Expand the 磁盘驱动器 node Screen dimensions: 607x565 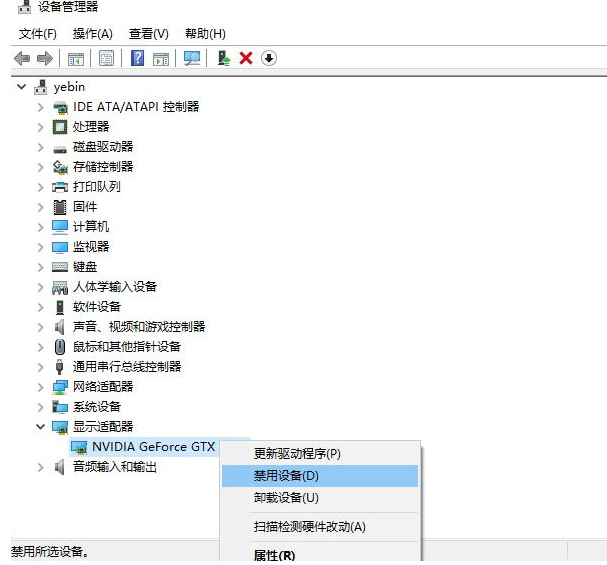[x=40, y=147]
